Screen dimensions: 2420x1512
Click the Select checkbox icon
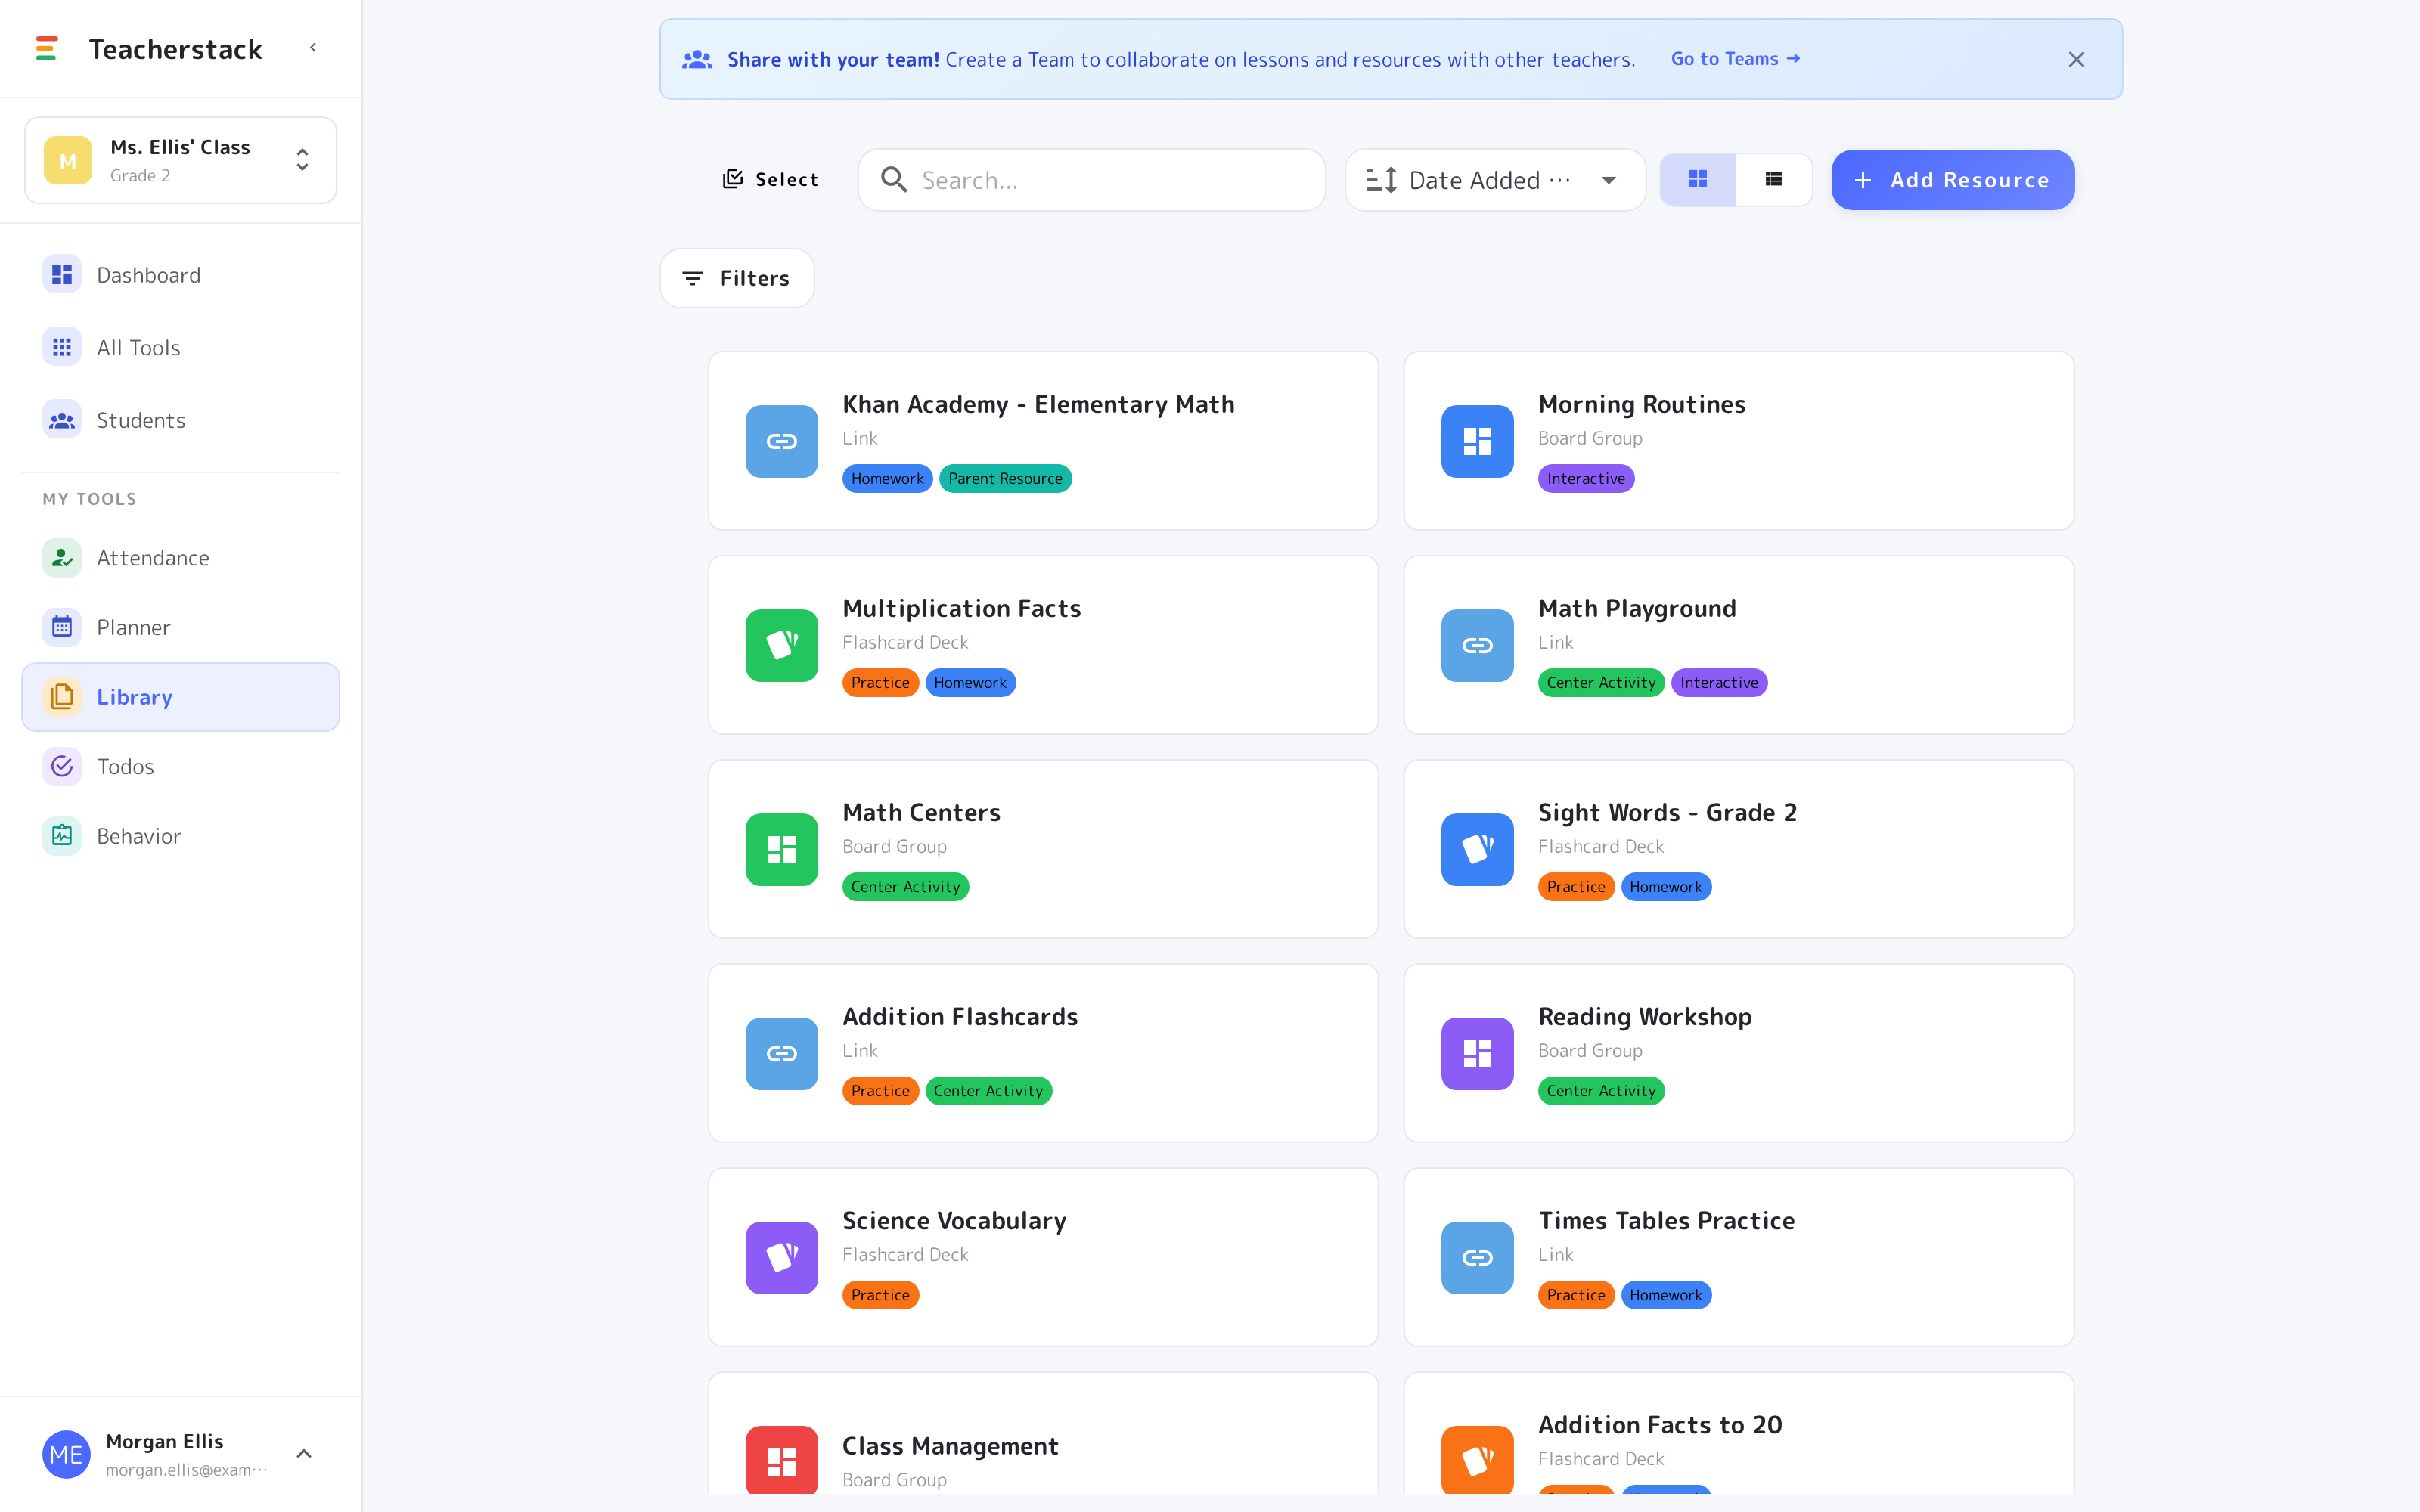point(733,179)
